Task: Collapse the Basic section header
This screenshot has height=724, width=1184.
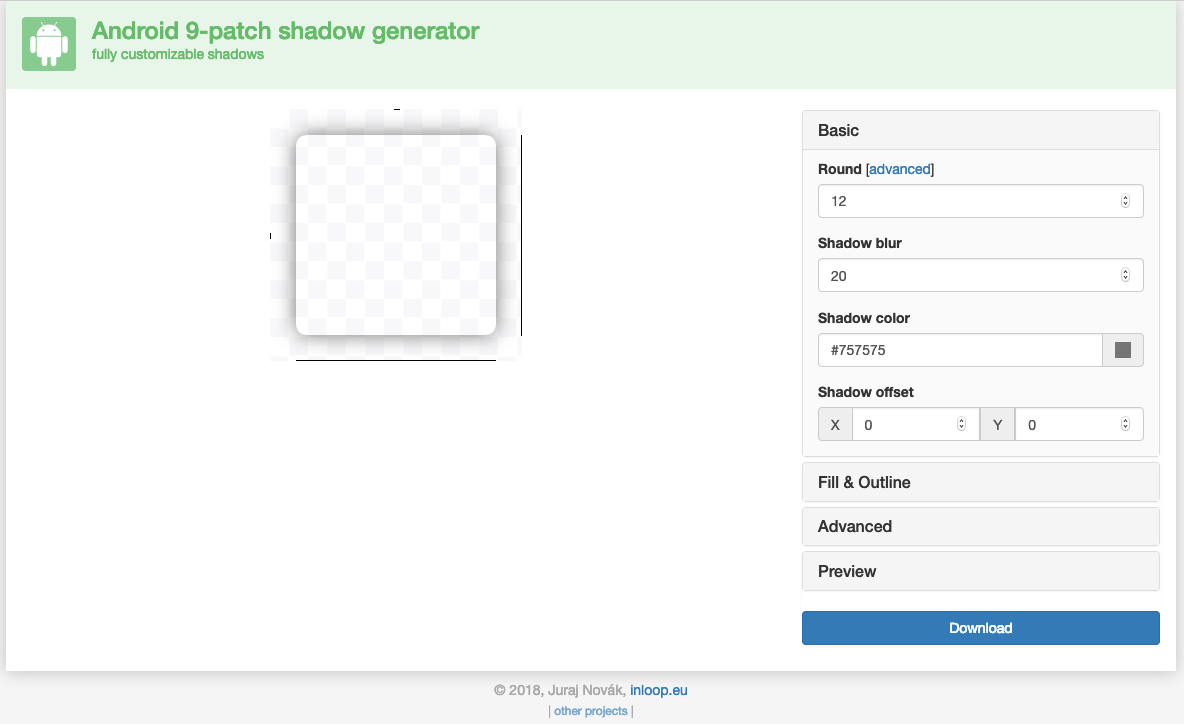Action: point(980,130)
